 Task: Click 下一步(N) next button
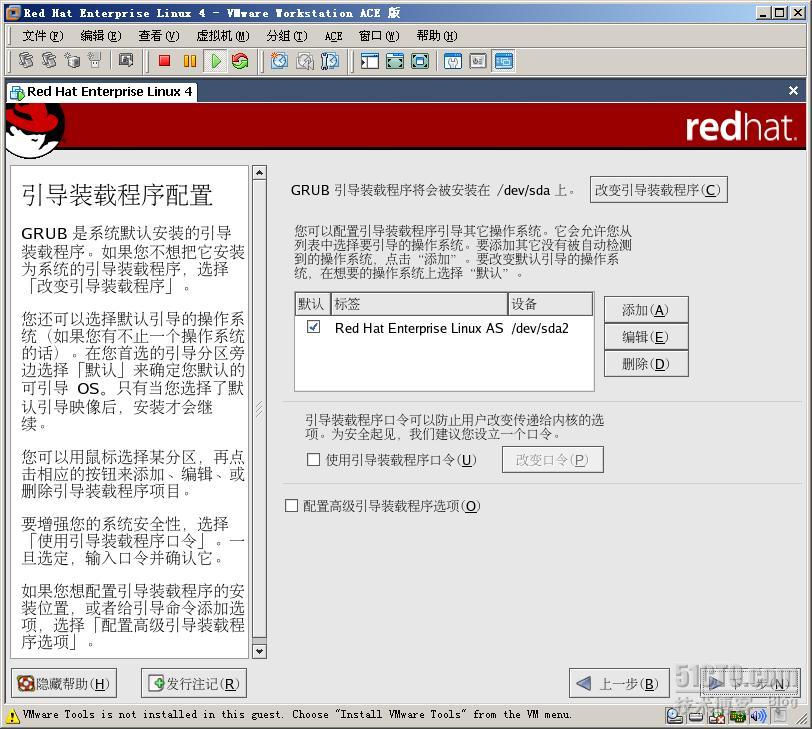click(749, 683)
